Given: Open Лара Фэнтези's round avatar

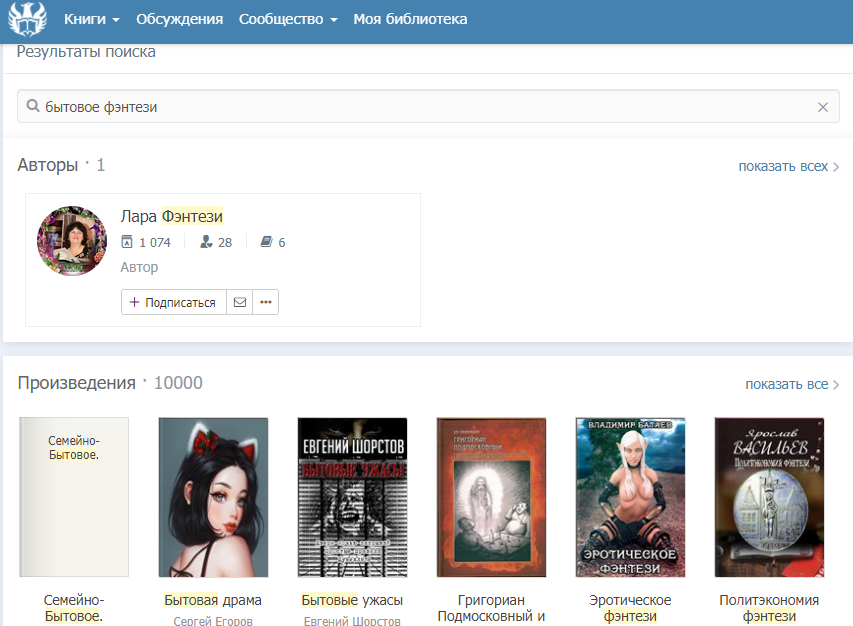Looking at the screenshot, I should click(72, 242).
